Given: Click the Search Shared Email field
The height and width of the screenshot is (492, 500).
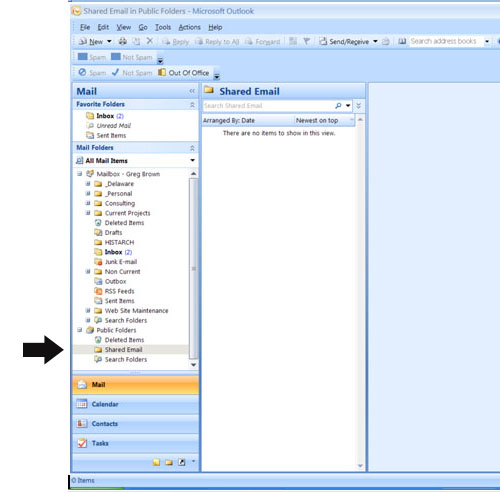Looking at the screenshot, I should (x=268, y=106).
